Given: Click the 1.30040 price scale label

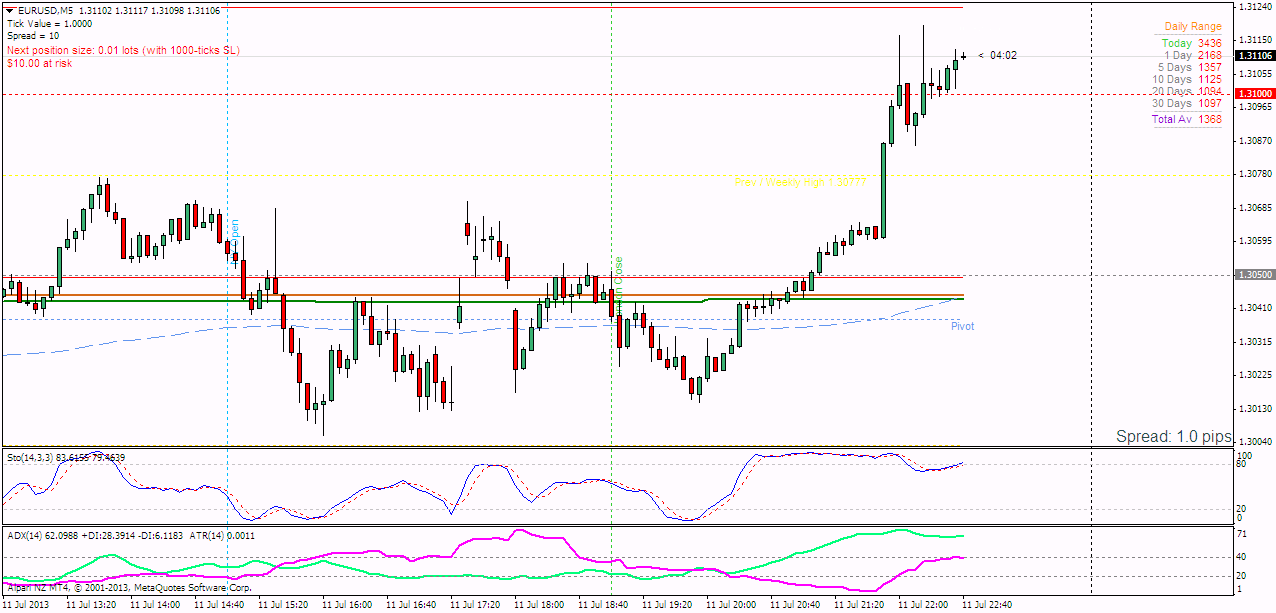Looking at the screenshot, I should click(1255, 442).
